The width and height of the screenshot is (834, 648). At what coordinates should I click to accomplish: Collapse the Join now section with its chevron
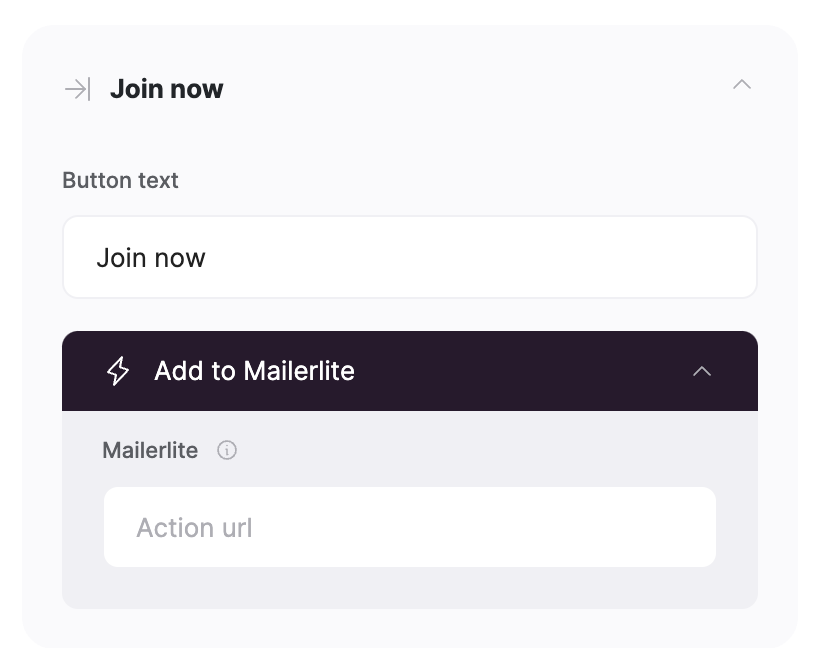(742, 86)
